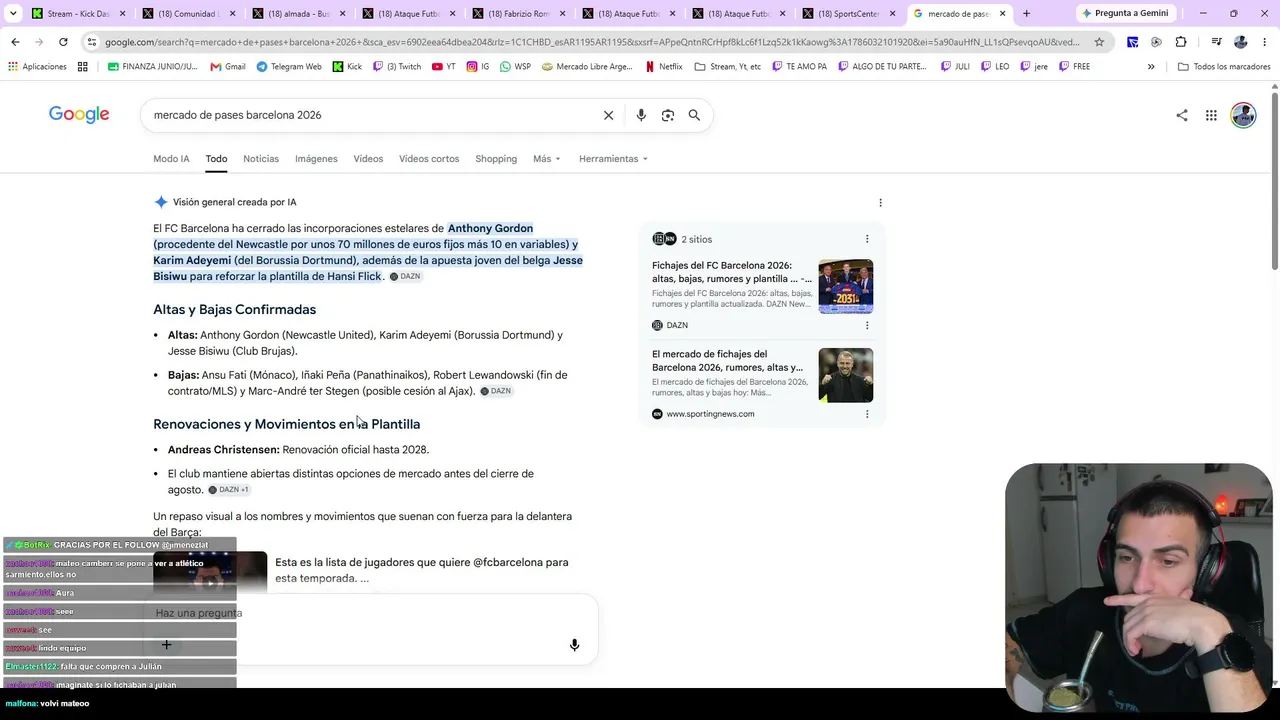Switch to the Modo IA tab
Image resolution: width=1280 pixels, height=720 pixels.
(x=171, y=159)
